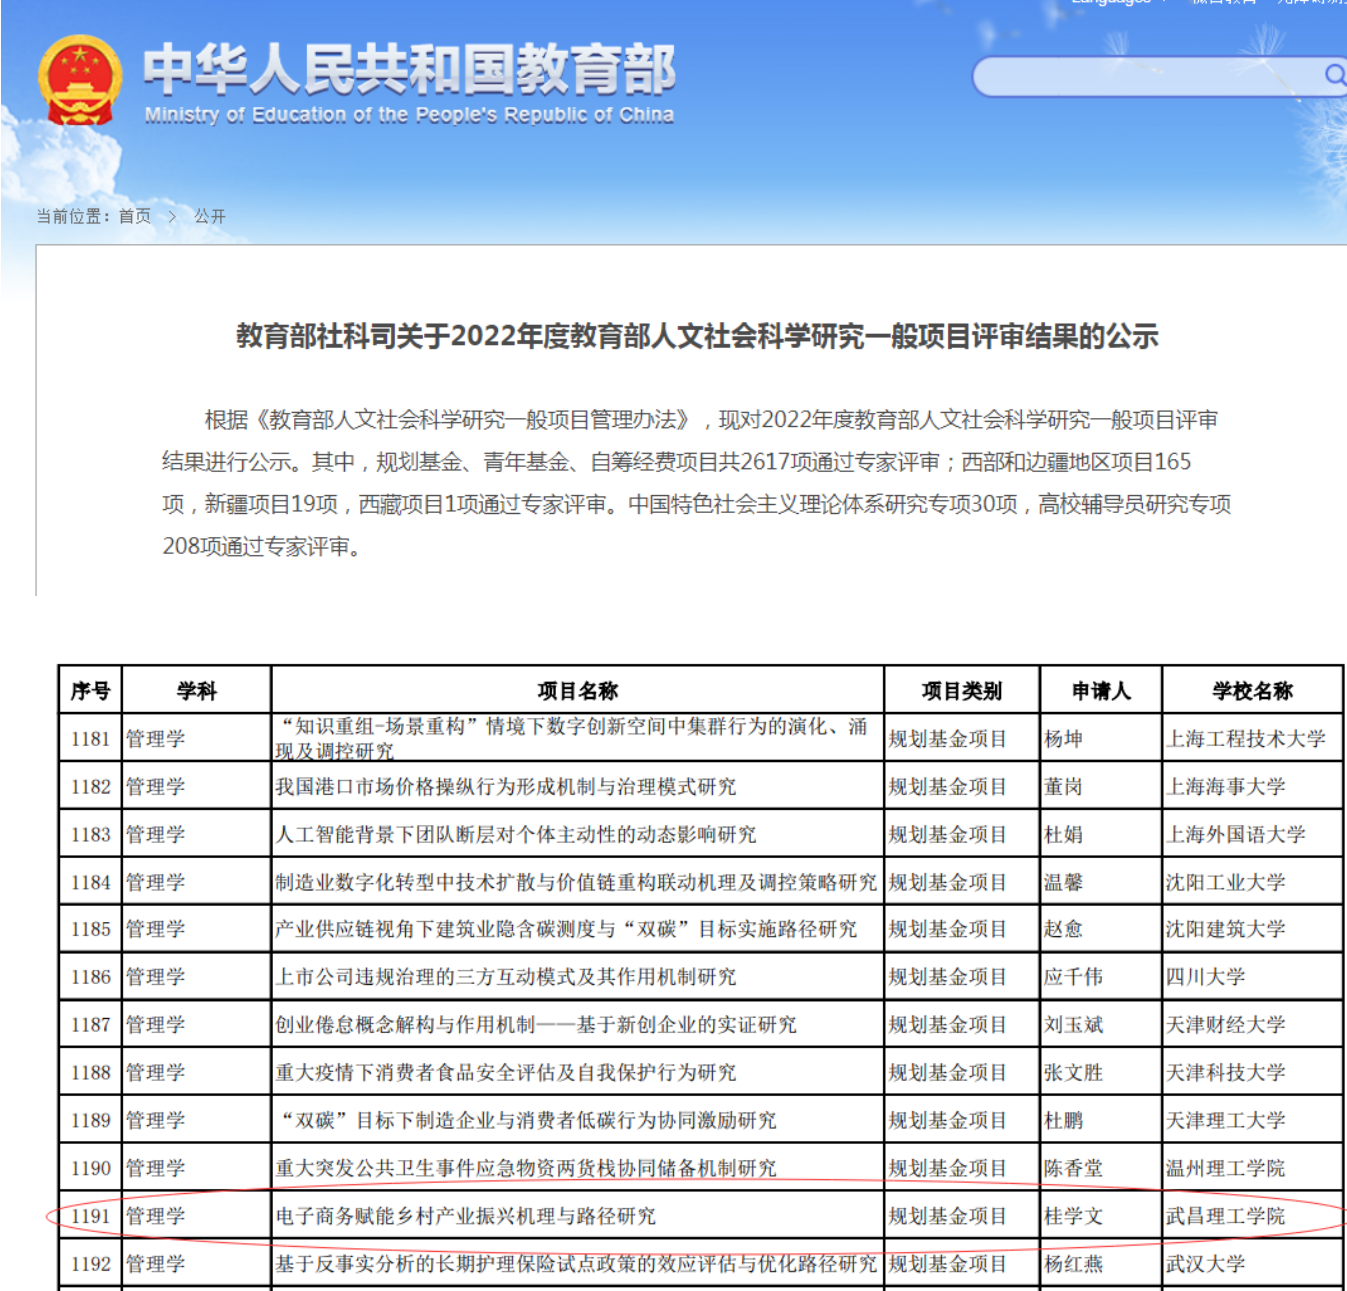Click the 学校名称 column header

(x=1252, y=691)
